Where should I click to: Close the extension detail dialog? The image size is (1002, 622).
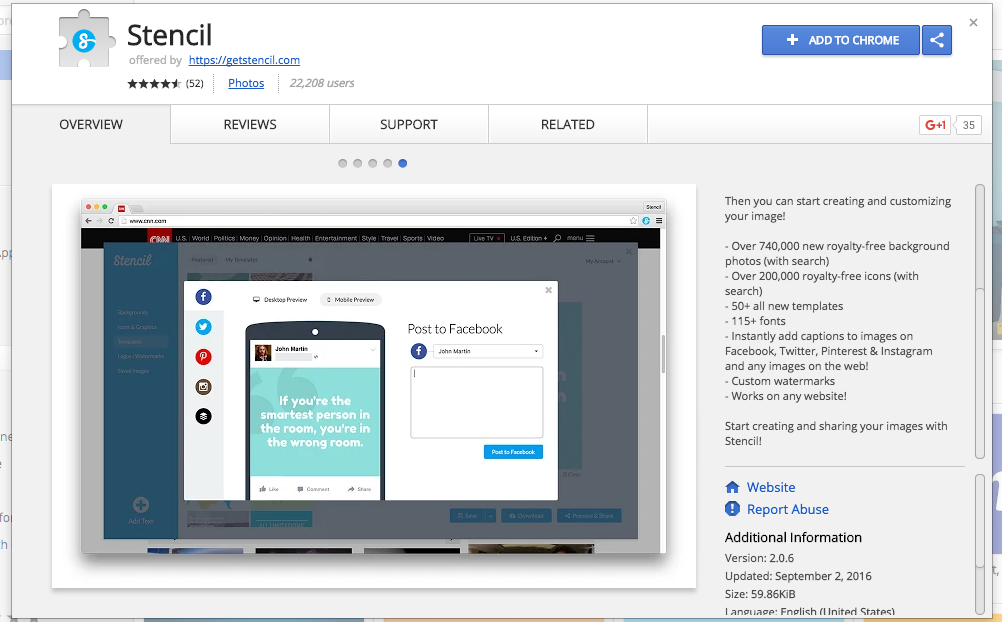point(973,22)
